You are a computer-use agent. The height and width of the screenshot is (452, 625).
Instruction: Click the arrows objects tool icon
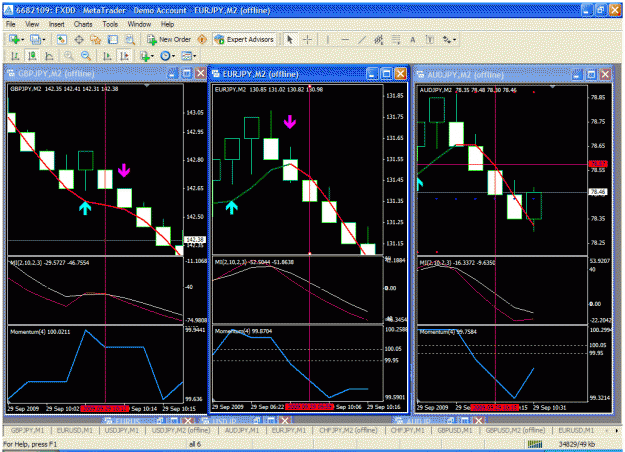point(447,39)
